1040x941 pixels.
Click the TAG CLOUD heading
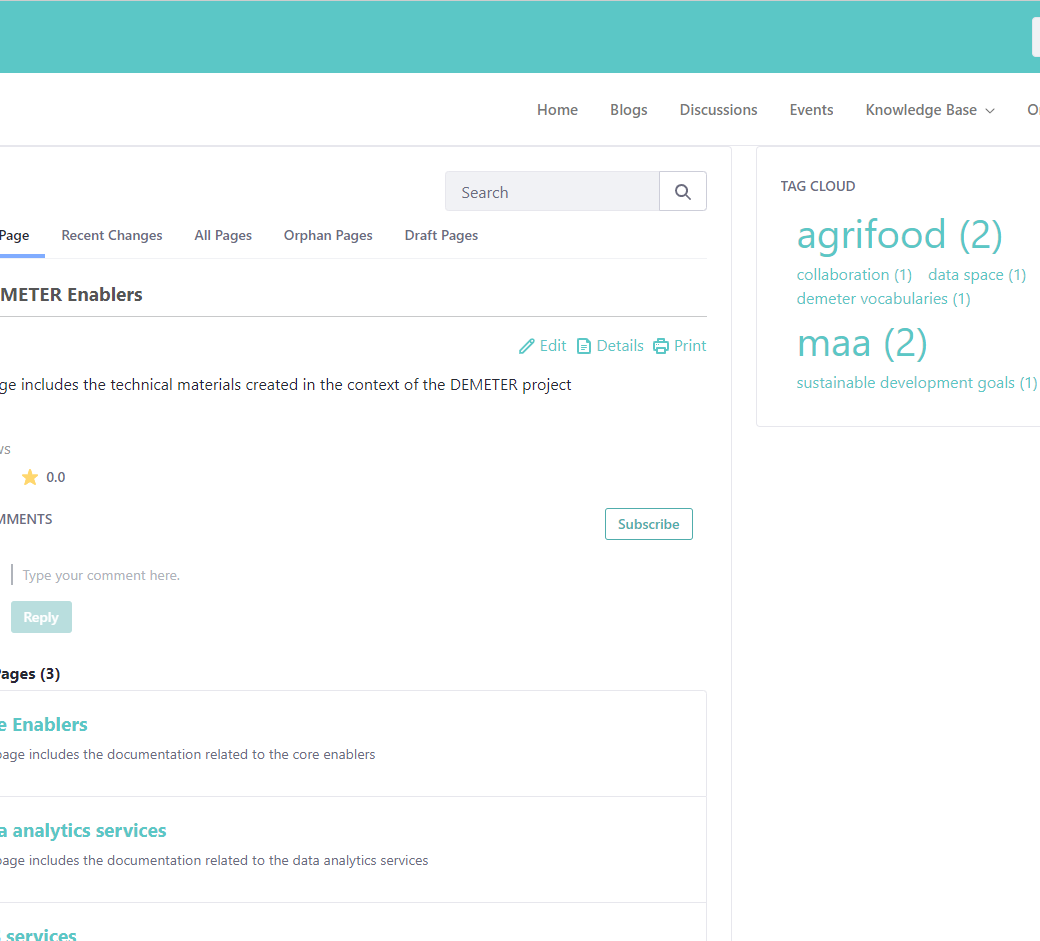tap(818, 186)
